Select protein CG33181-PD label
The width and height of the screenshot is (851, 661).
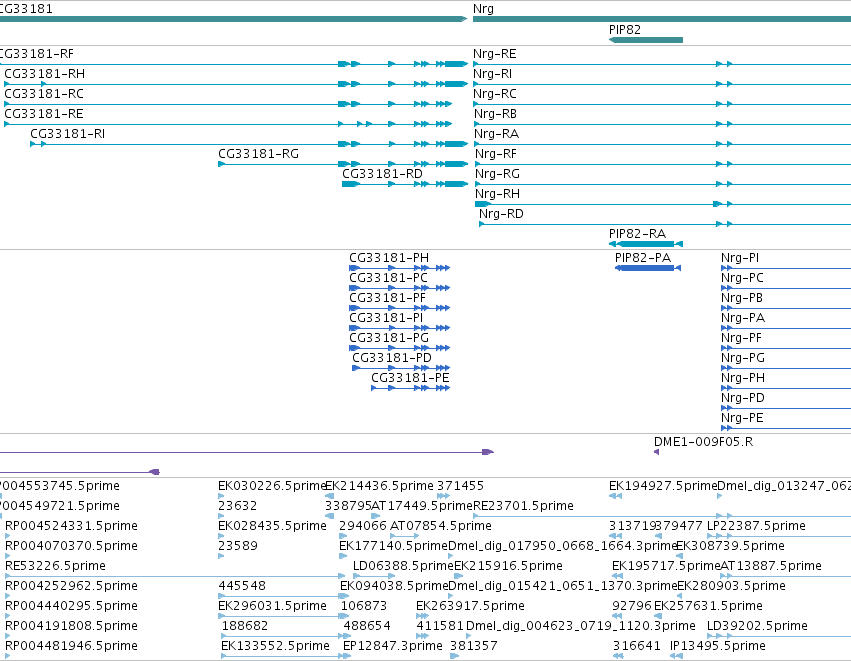(x=392, y=358)
